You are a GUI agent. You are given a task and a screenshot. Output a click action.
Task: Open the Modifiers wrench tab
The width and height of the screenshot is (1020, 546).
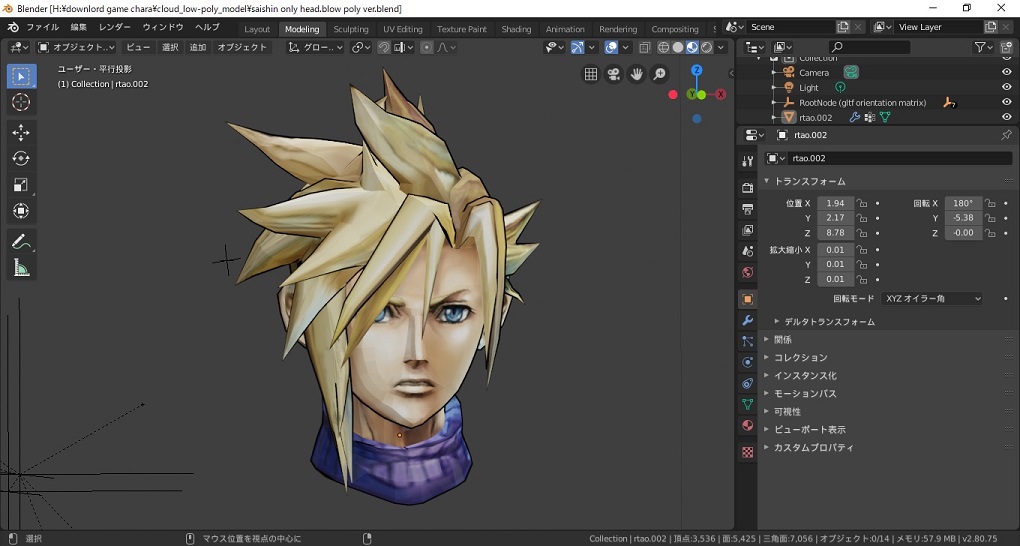point(747,320)
